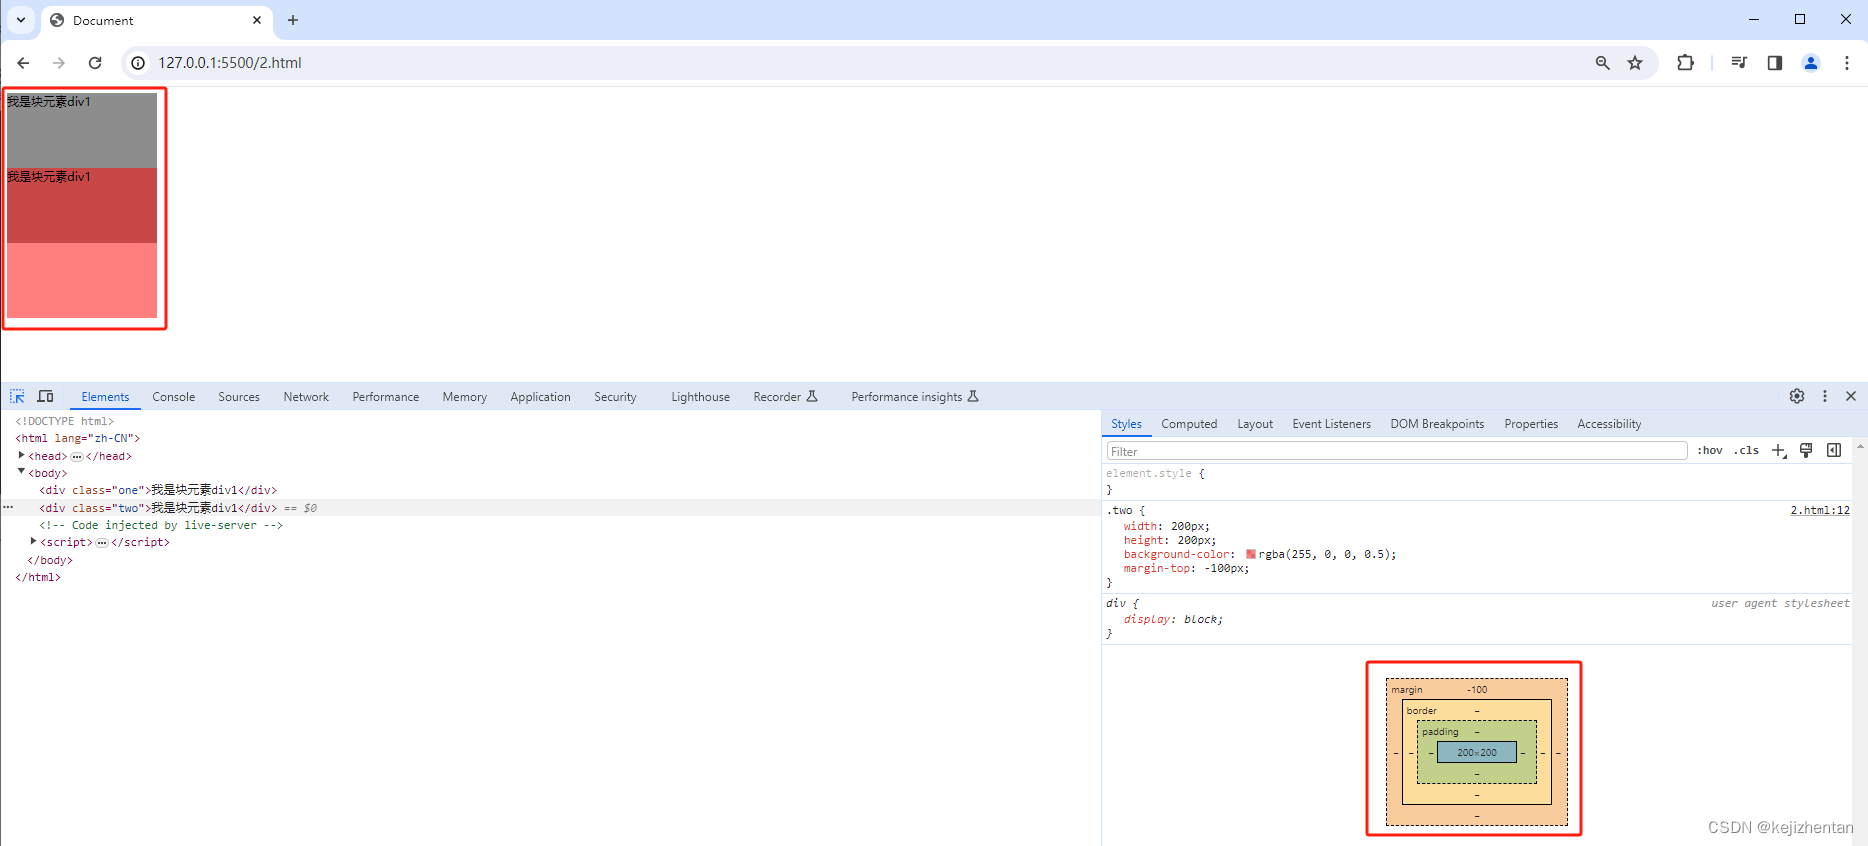This screenshot has width=1868, height=846.
Task: Collapse the body element node
Action: pos(21,472)
